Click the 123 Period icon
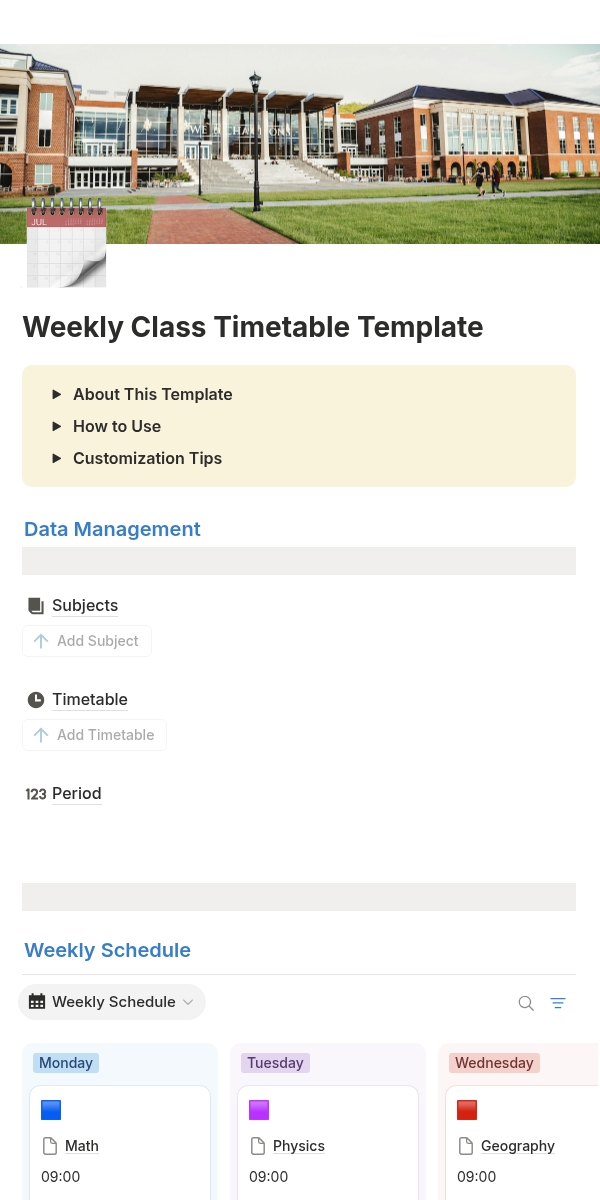Image resolution: width=600 pixels, height=1200 pixels. pyautogui.click(x=36, y=794)
